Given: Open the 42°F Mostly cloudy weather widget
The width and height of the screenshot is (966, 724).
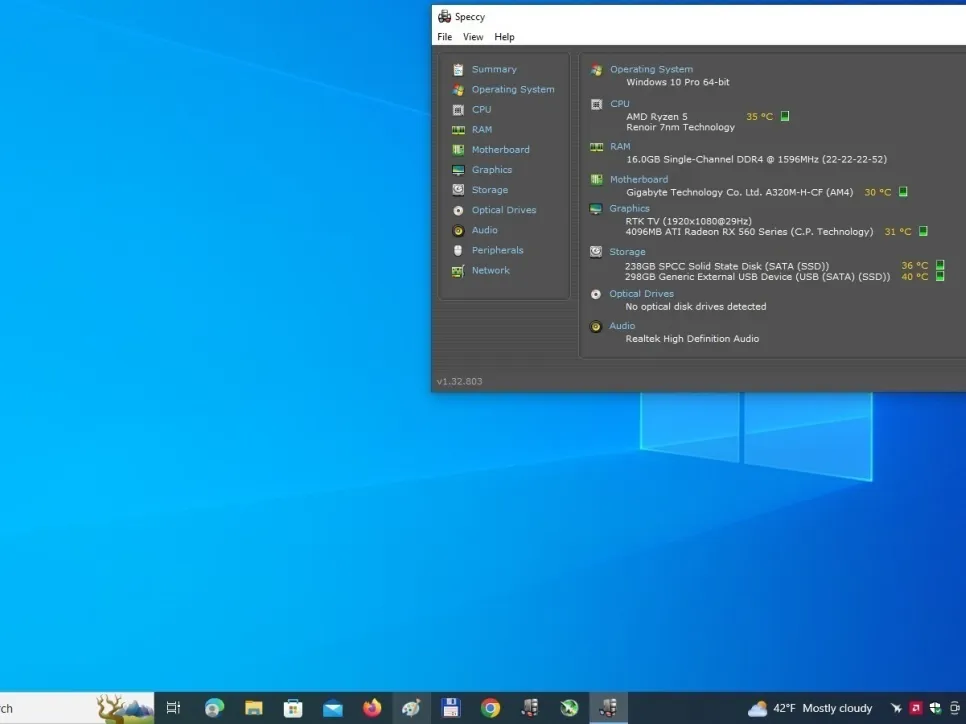Looking at the screenshot, I should click(810, 708).
